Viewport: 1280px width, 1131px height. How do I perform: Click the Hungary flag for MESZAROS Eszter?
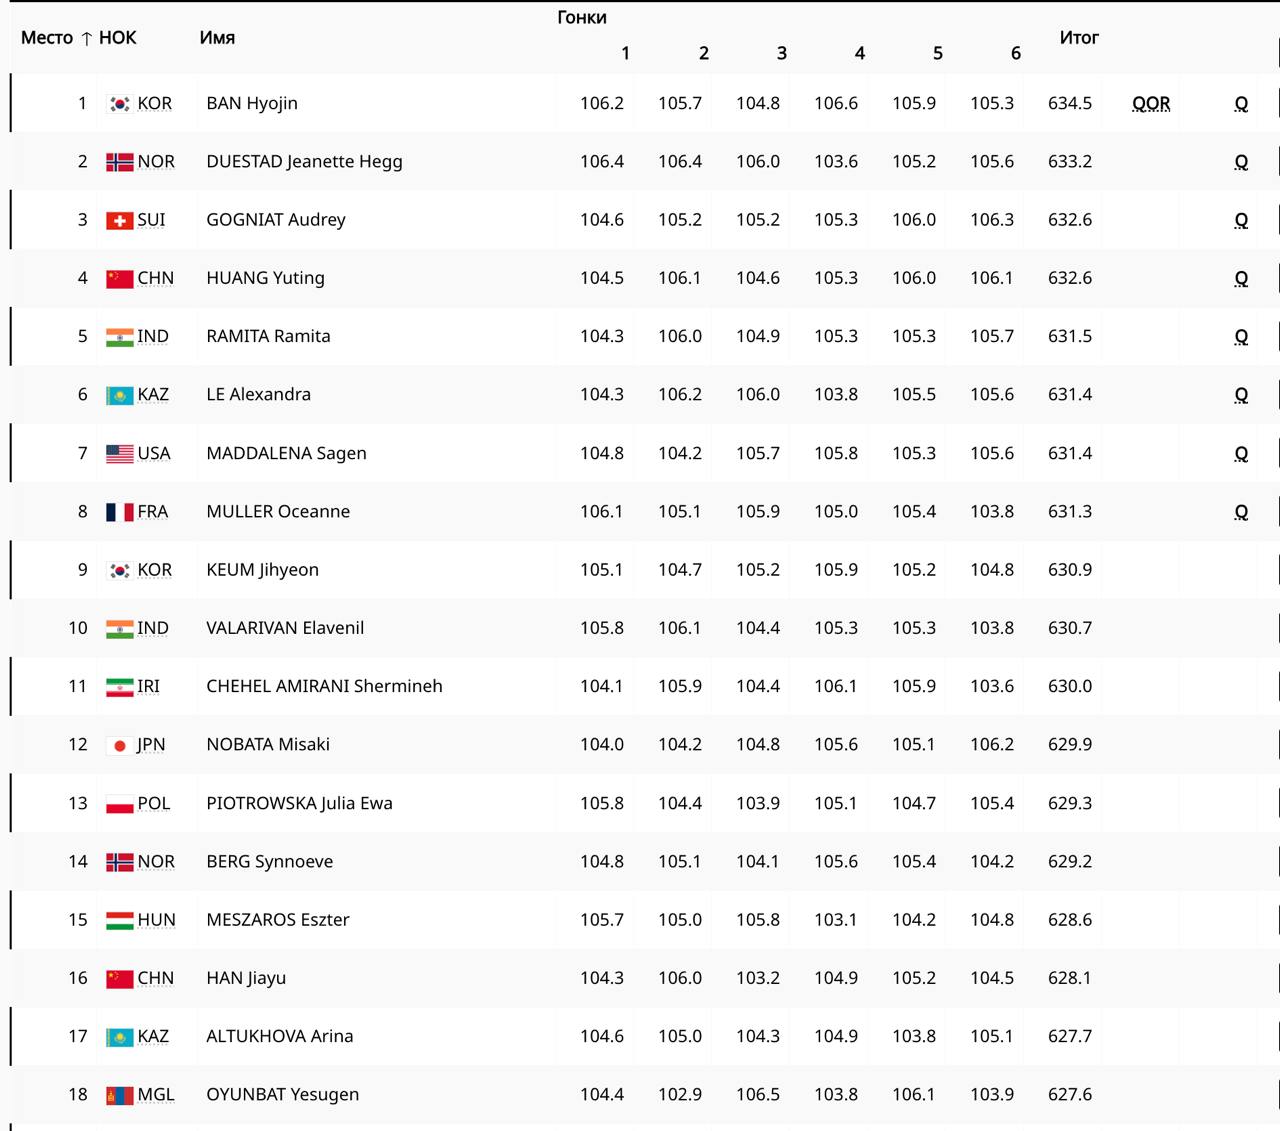(x=120, y=920)
